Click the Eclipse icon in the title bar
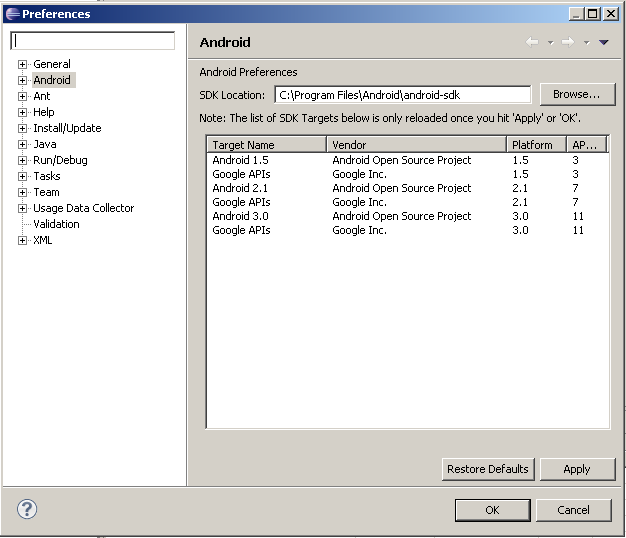This screenshot has height=538, width=626. (13, 14)
